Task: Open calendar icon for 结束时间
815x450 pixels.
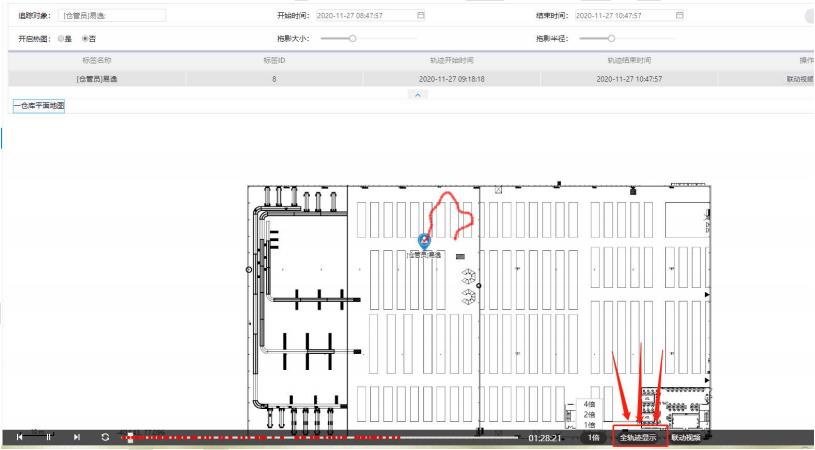Action: point(681,14)
